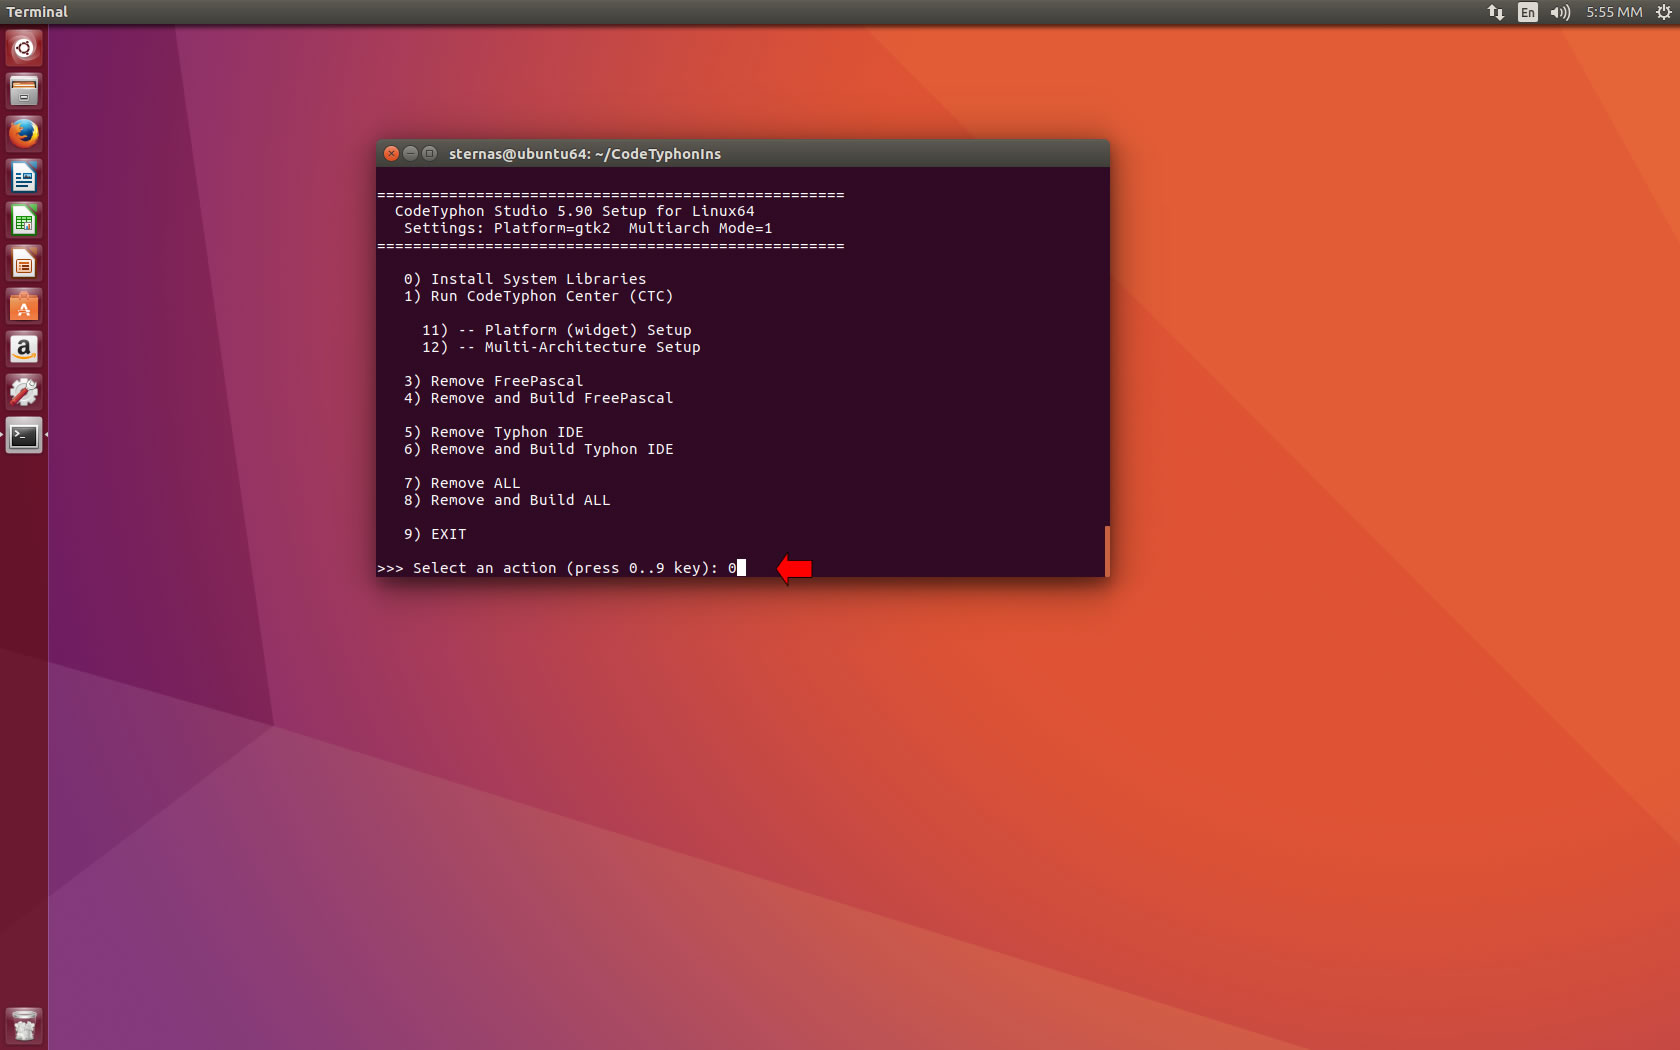Viewport: 1680px width, 1050px height.
Task: Open the En keyboard layout indicator
Action: pyautogui.click(x=1527, y=12)
